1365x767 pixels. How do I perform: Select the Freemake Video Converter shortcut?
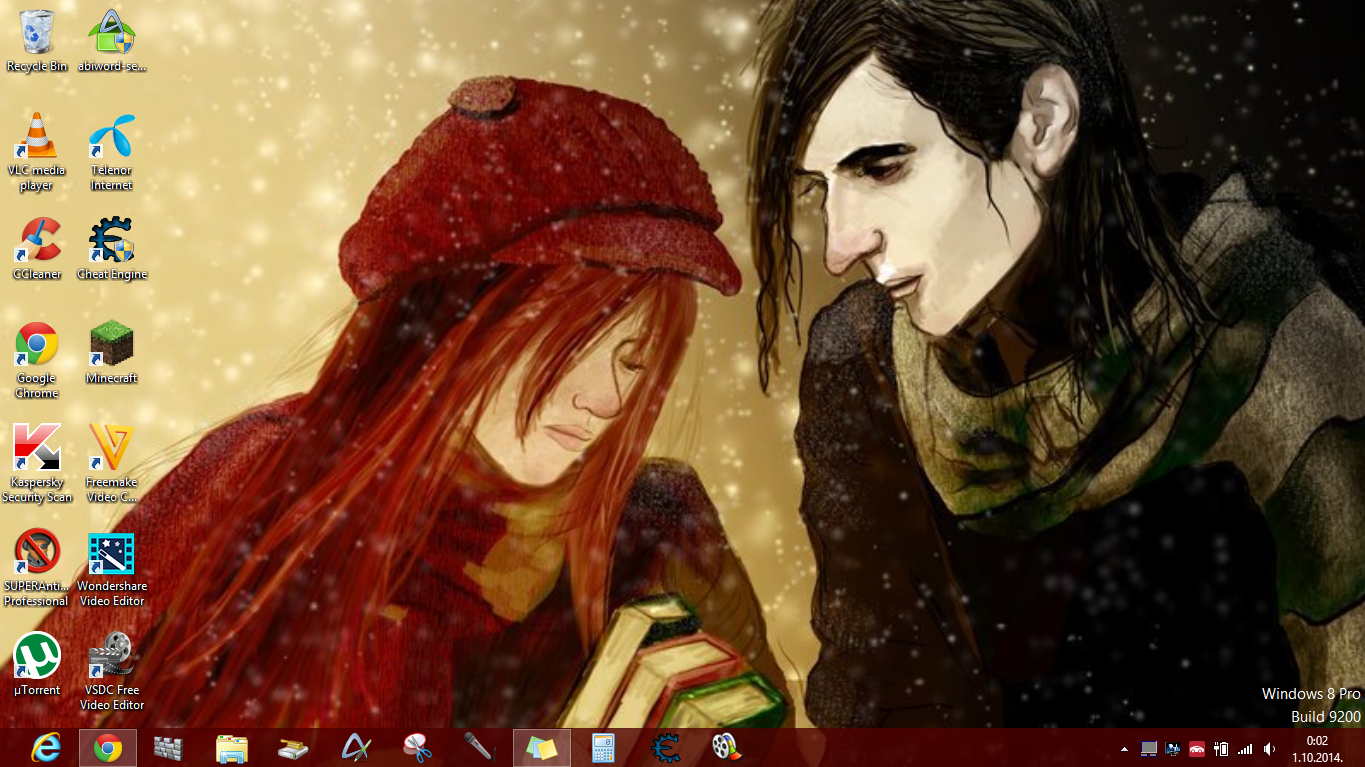point(112,464)
